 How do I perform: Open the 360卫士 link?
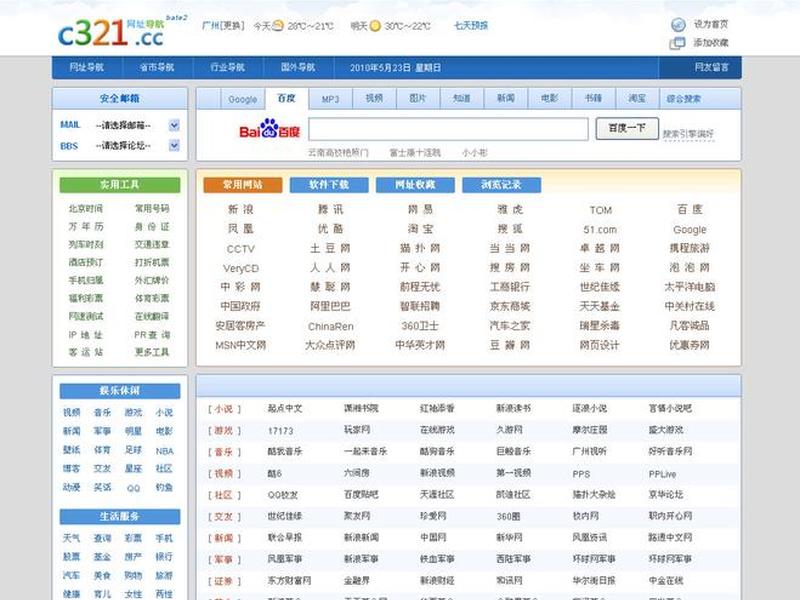(420, 326)
